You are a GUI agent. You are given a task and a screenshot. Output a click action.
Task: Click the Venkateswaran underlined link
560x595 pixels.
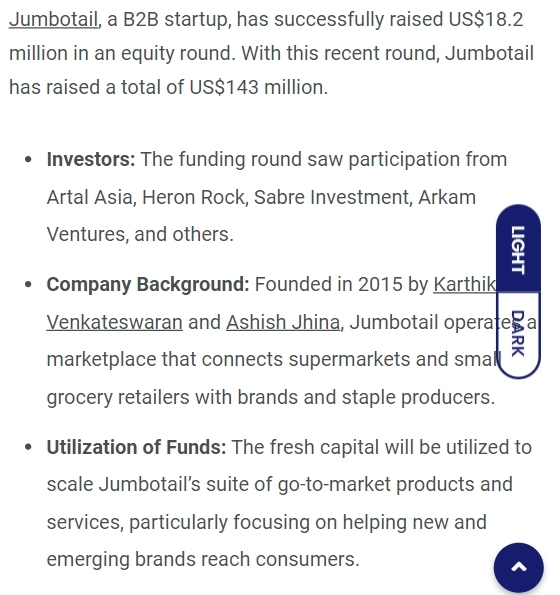[x=115, y=322]
